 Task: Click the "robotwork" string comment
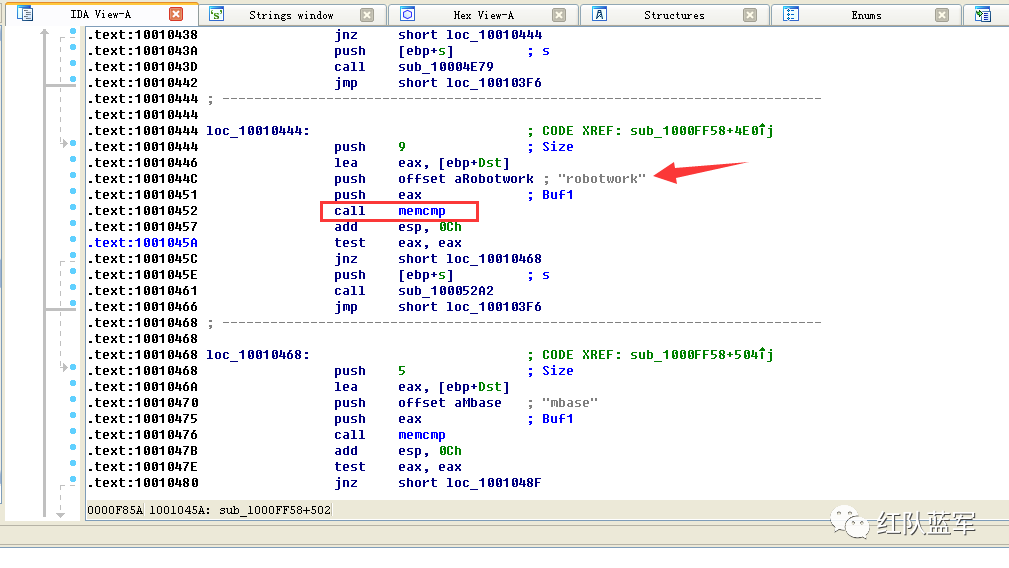click(602, 179)
